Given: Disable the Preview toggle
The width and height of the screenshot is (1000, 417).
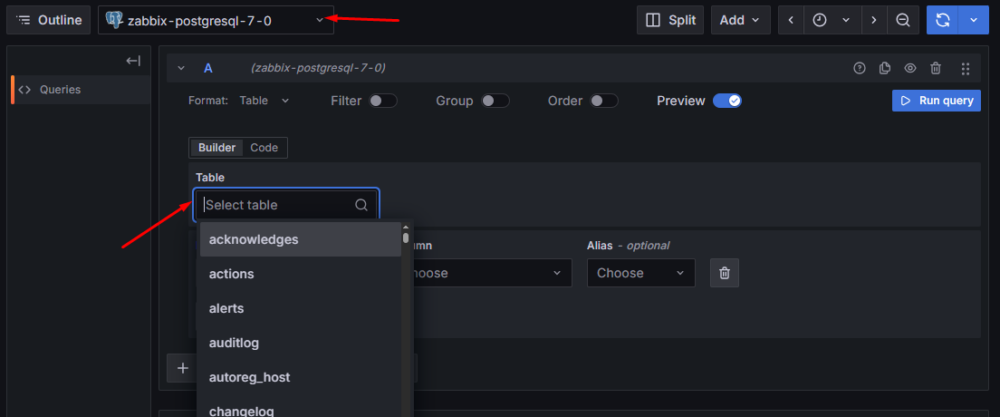Looking at the screenshot, I should coord(727,101).
